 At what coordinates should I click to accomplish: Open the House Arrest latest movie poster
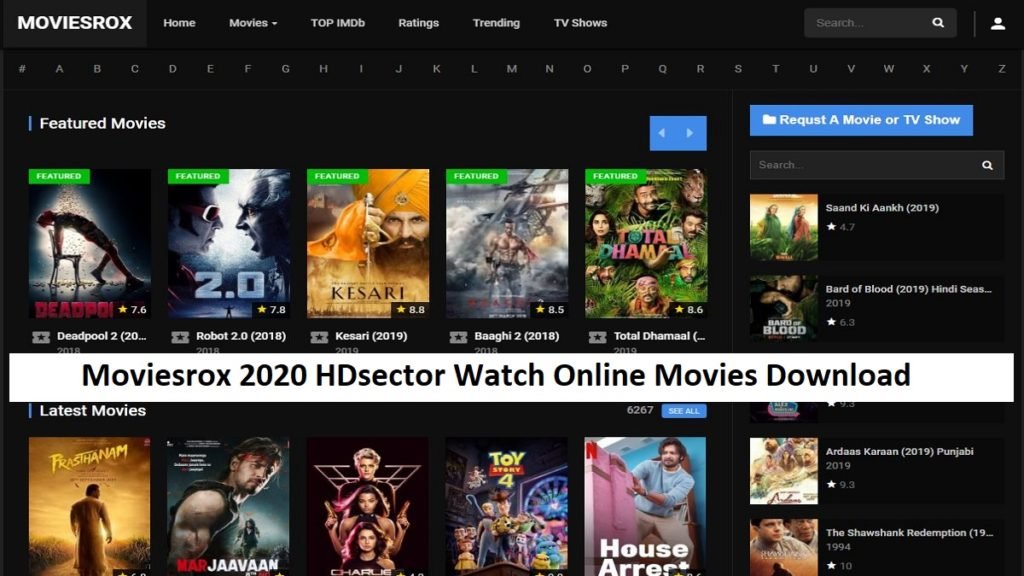pyautogui.click(x=645, y=507)
